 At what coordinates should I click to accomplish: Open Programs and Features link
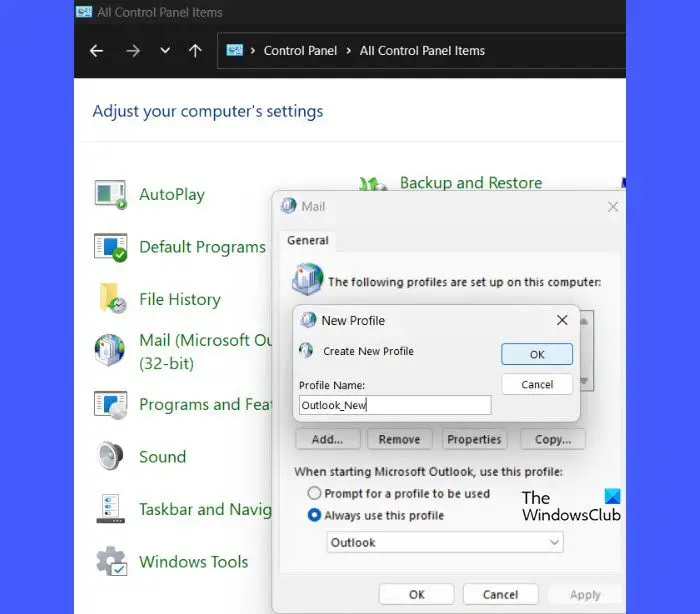click(x=205, y=404)
